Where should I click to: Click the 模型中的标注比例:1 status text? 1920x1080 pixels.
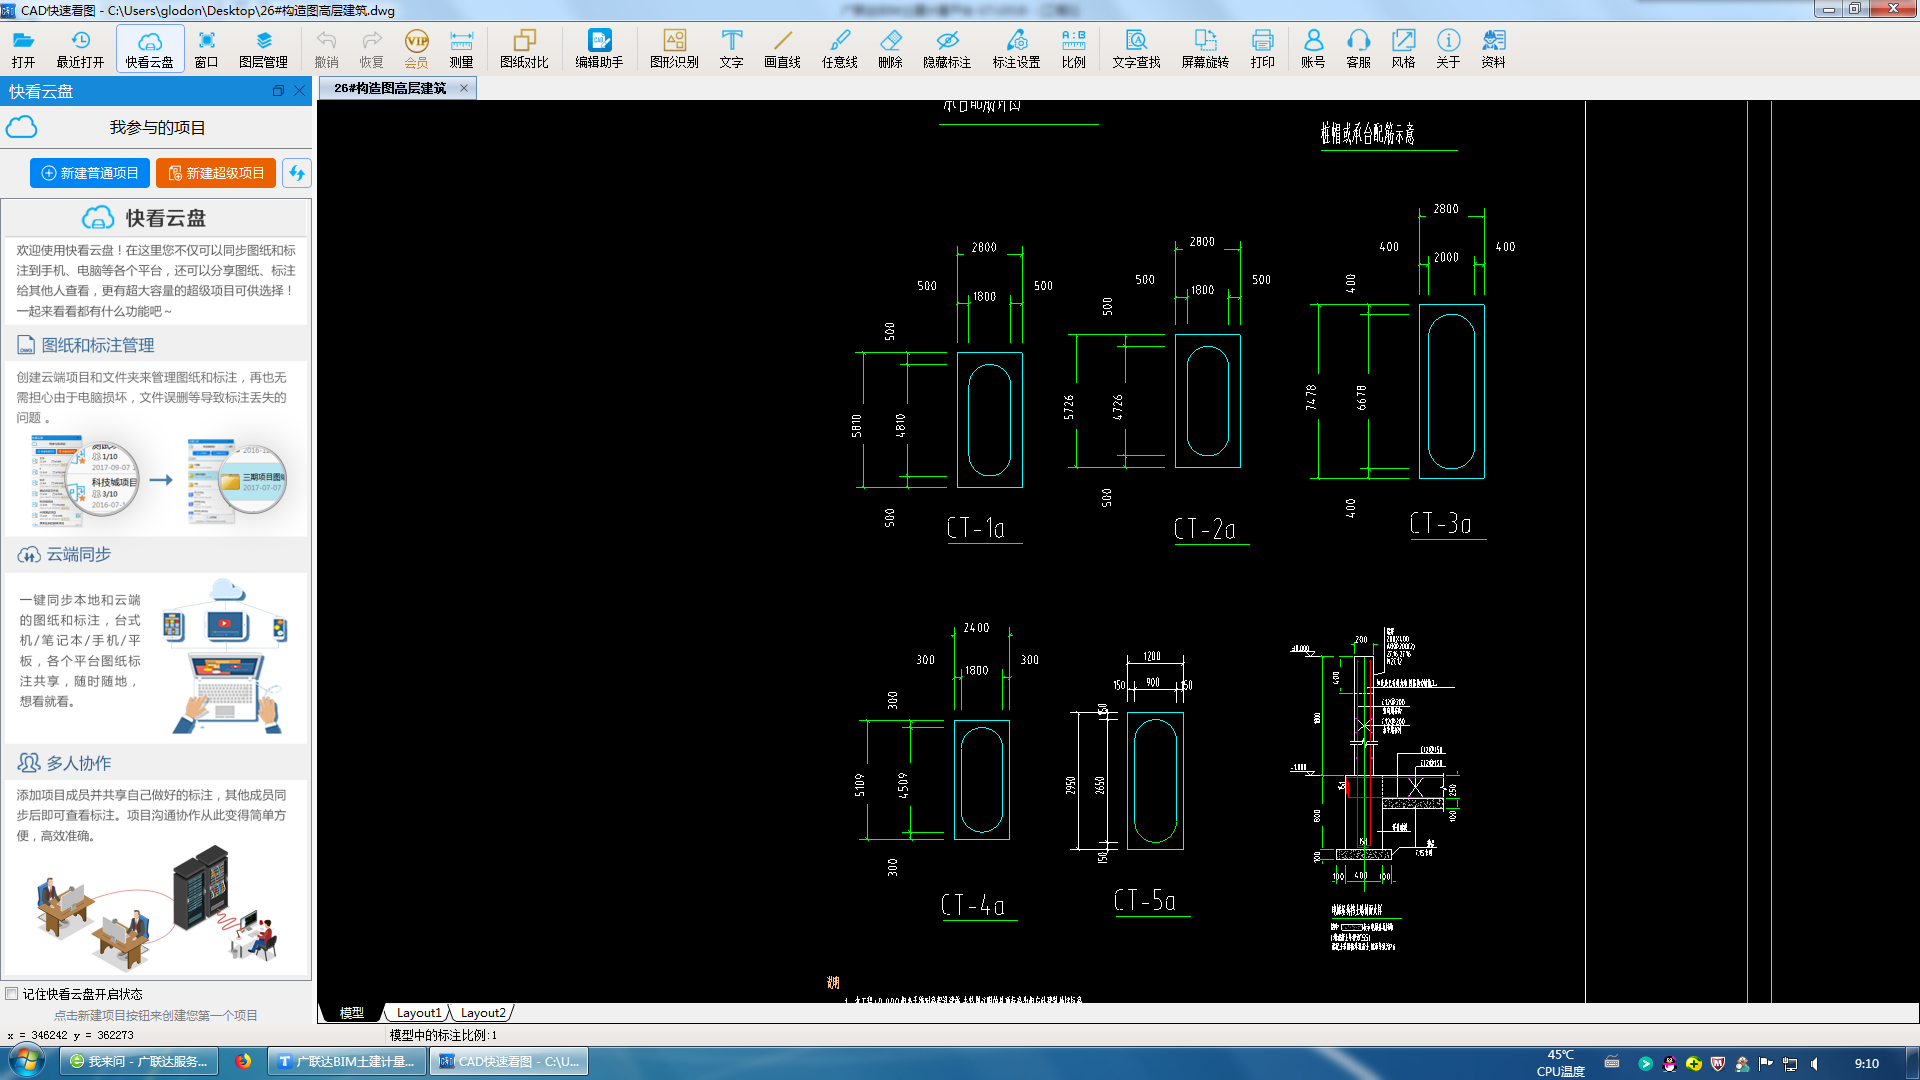(x=443, y=1035)
